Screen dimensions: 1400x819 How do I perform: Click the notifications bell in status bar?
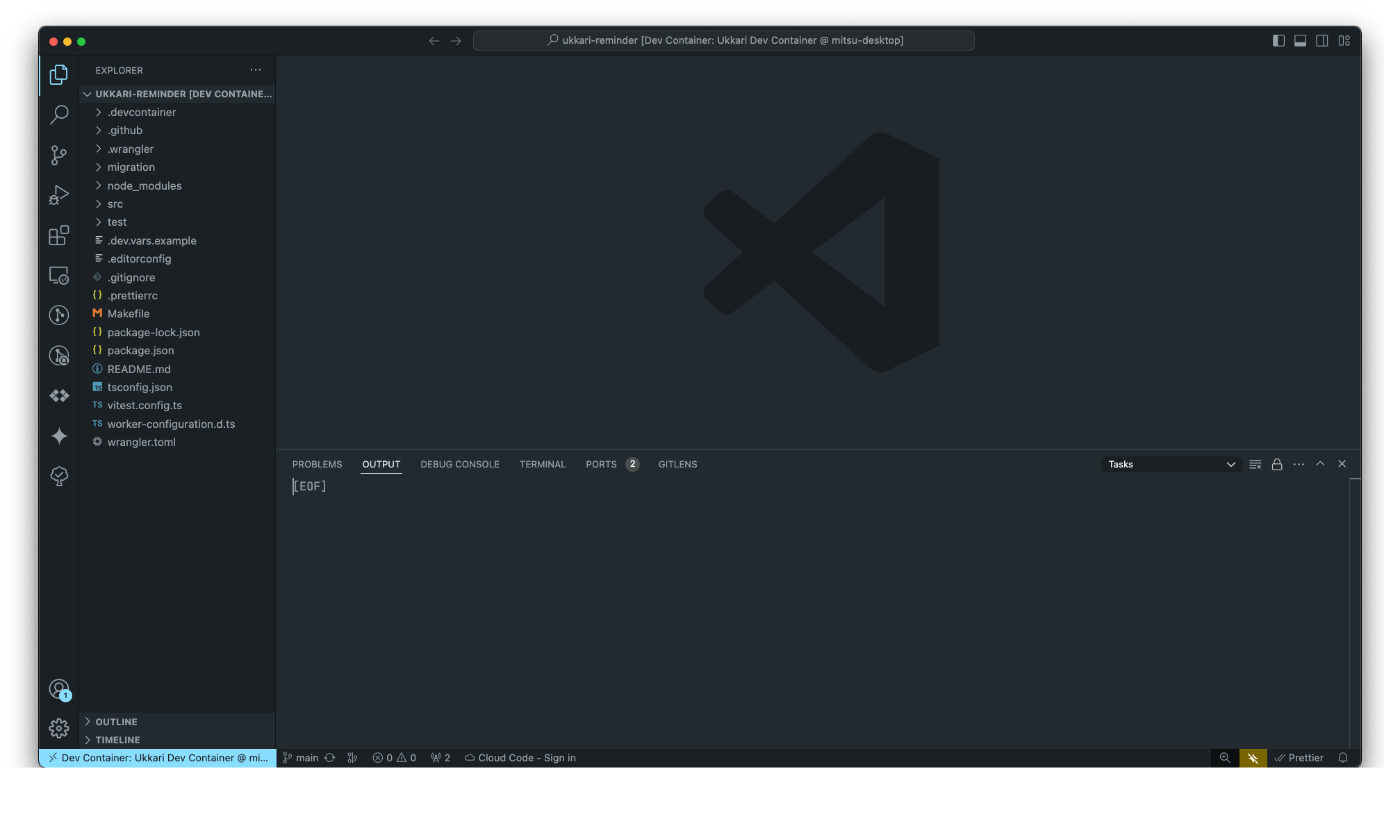[x=1343, y=758]
